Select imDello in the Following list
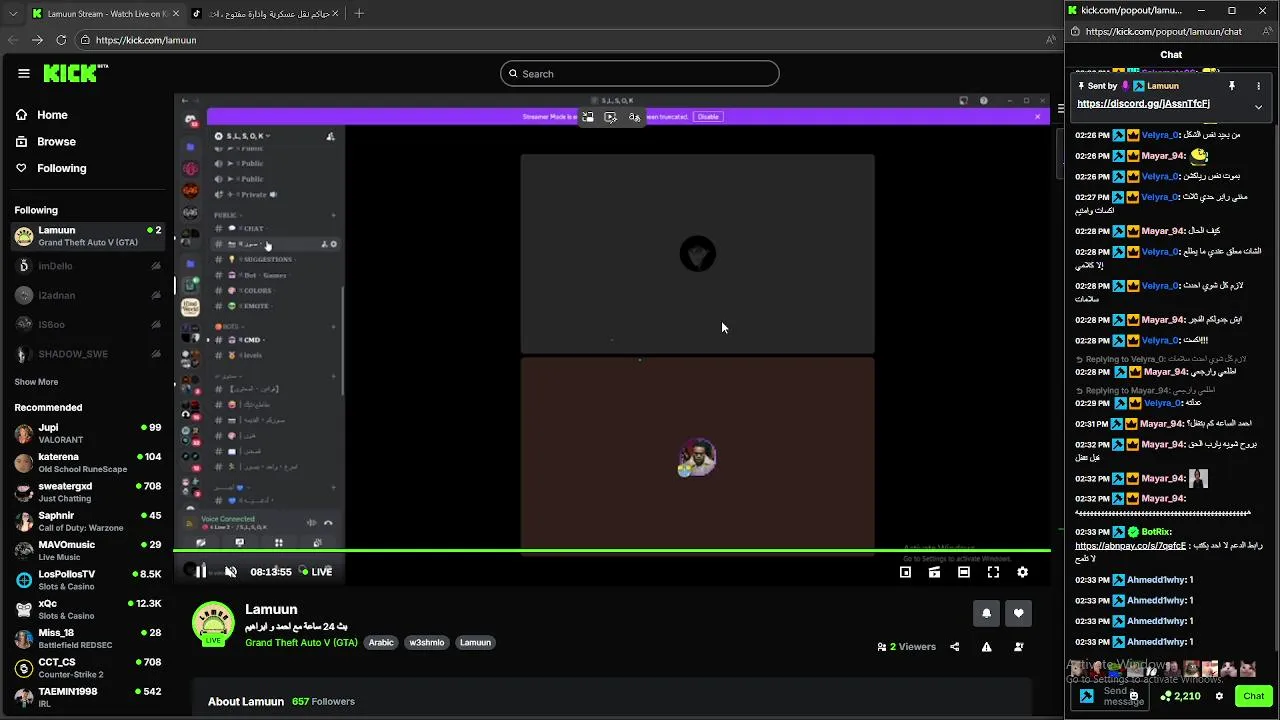Screen dimensions: 1280x720 click(87, 266)
